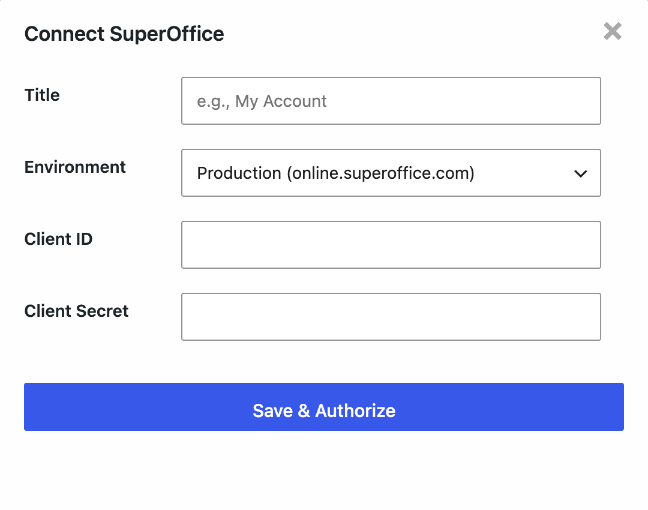Focus the Client ID field
648x510 pixels.
[391, 245]
